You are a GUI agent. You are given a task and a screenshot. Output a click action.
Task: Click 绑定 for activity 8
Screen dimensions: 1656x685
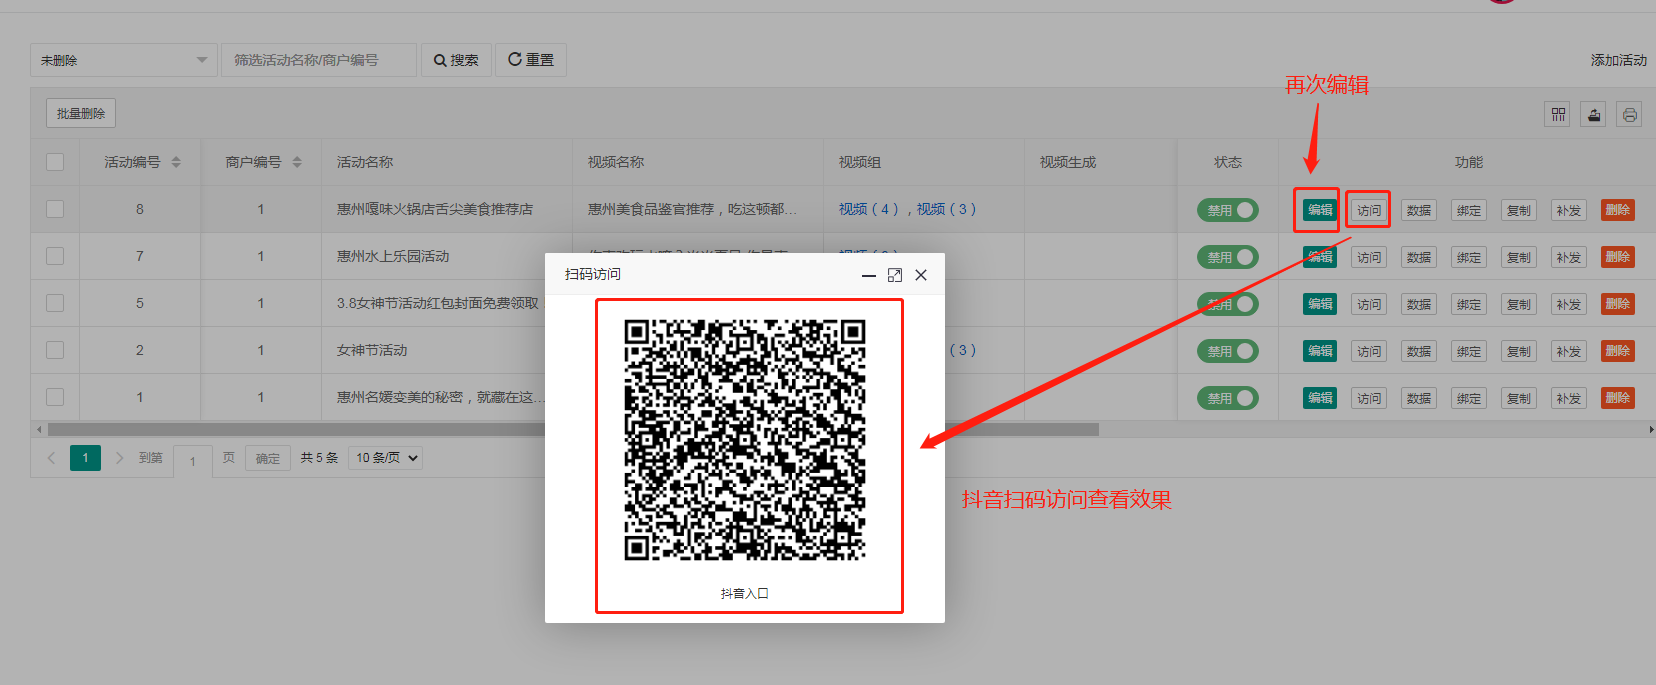1469,210
